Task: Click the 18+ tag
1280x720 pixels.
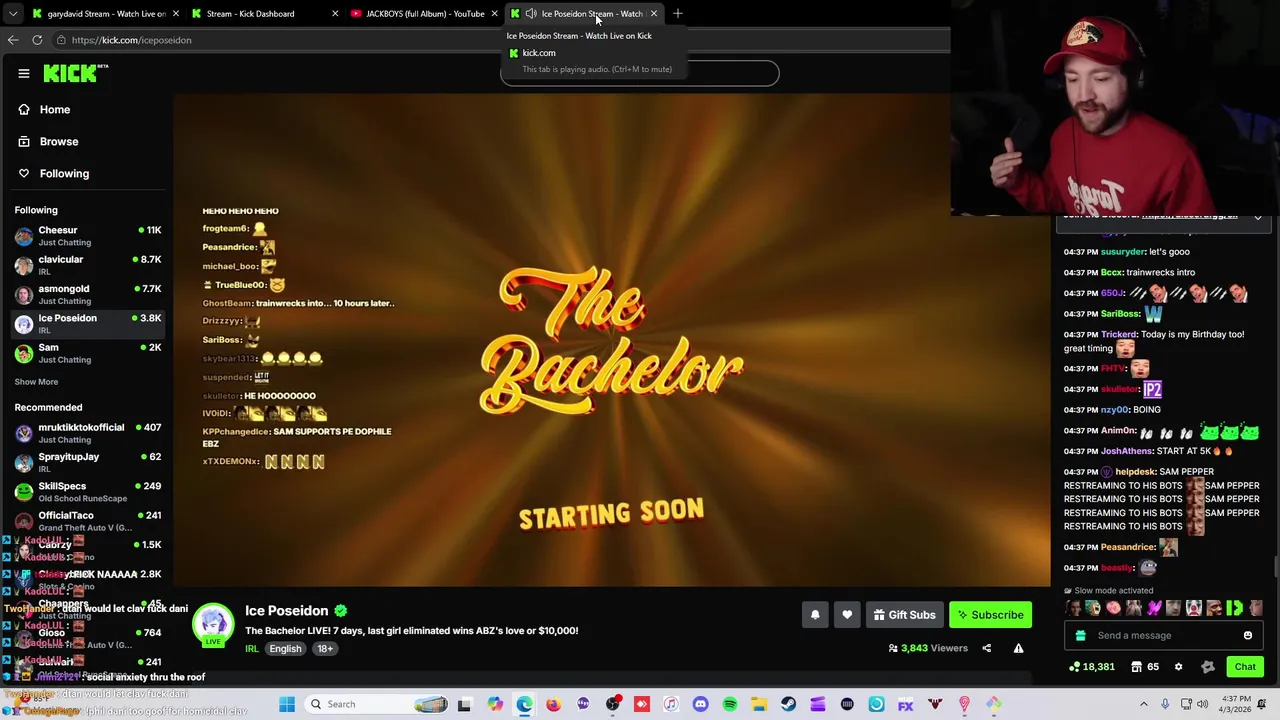Action: [x=325, y=648]
